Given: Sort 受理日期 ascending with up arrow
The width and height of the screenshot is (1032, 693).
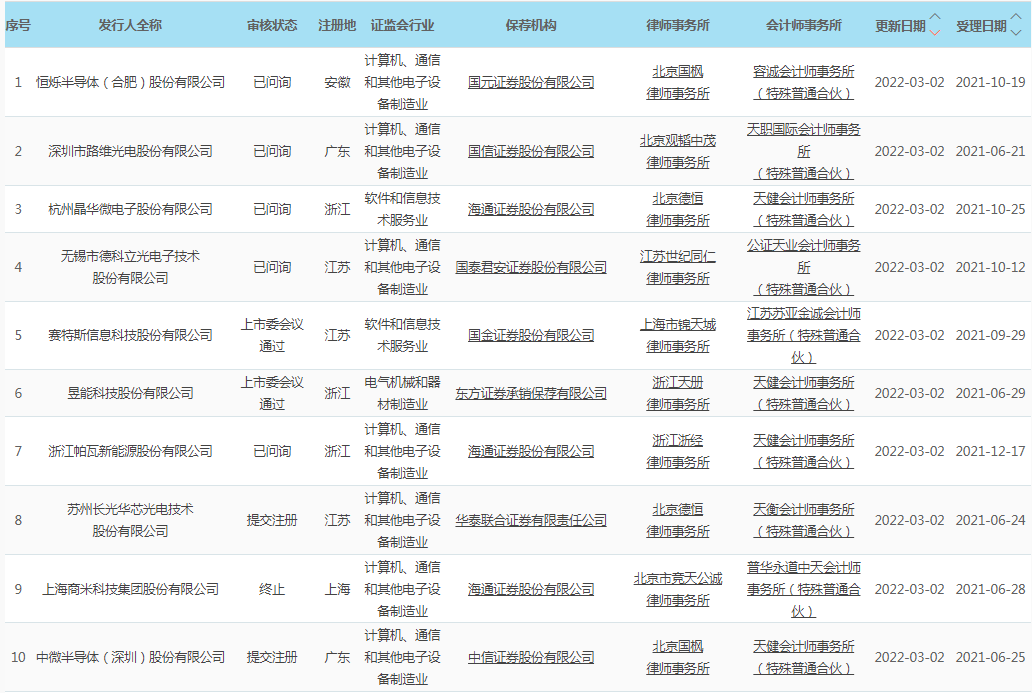Looking at the screenshot, I should click(1017, 18).
